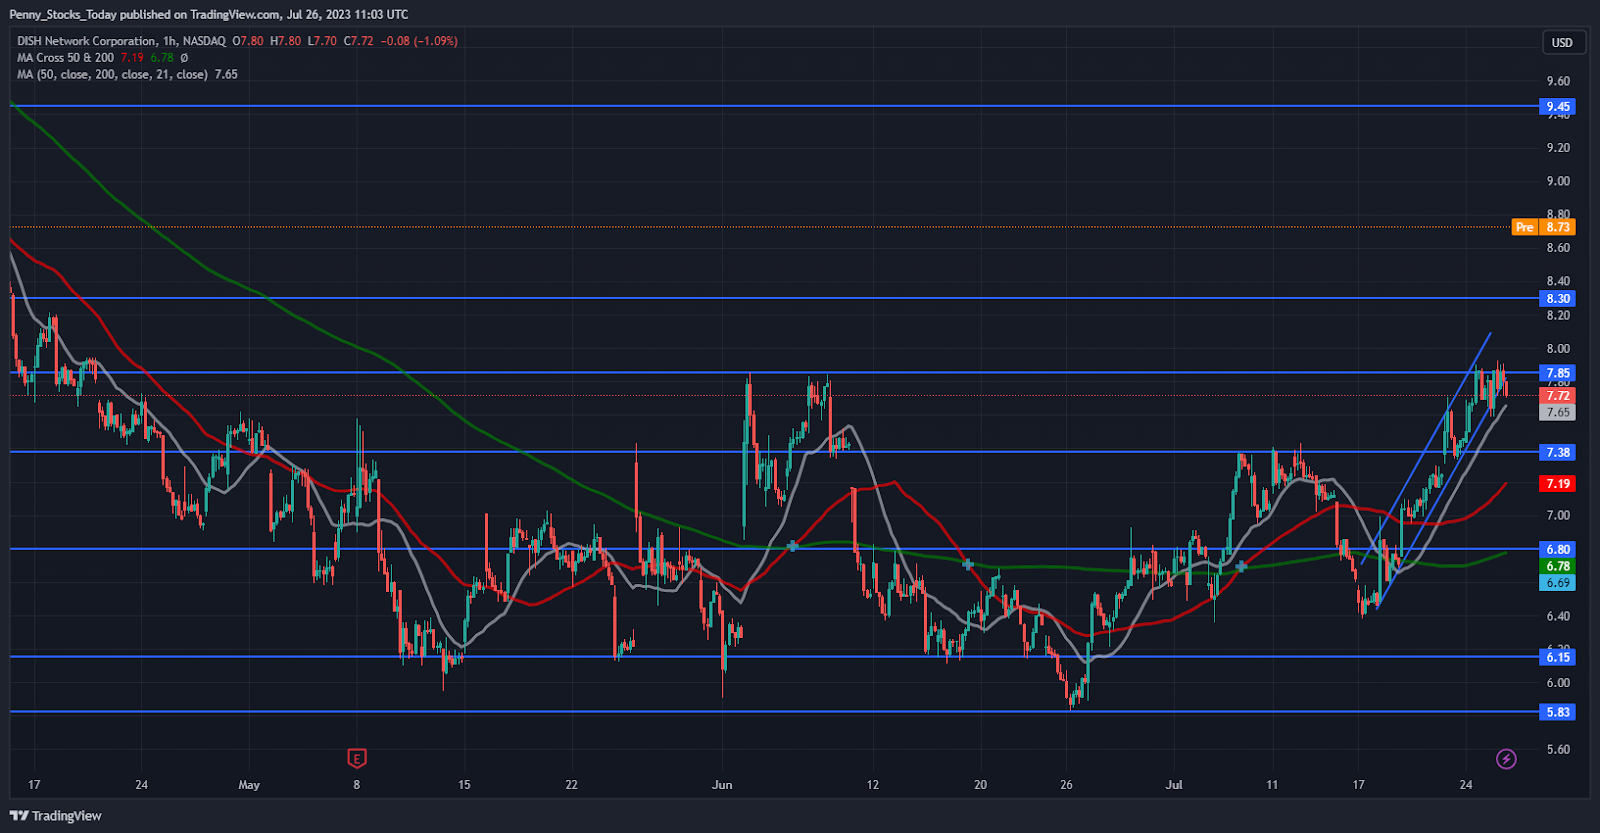Click the 7.00 price axis tick
1600x833 pixels.
coord(1557,516)
